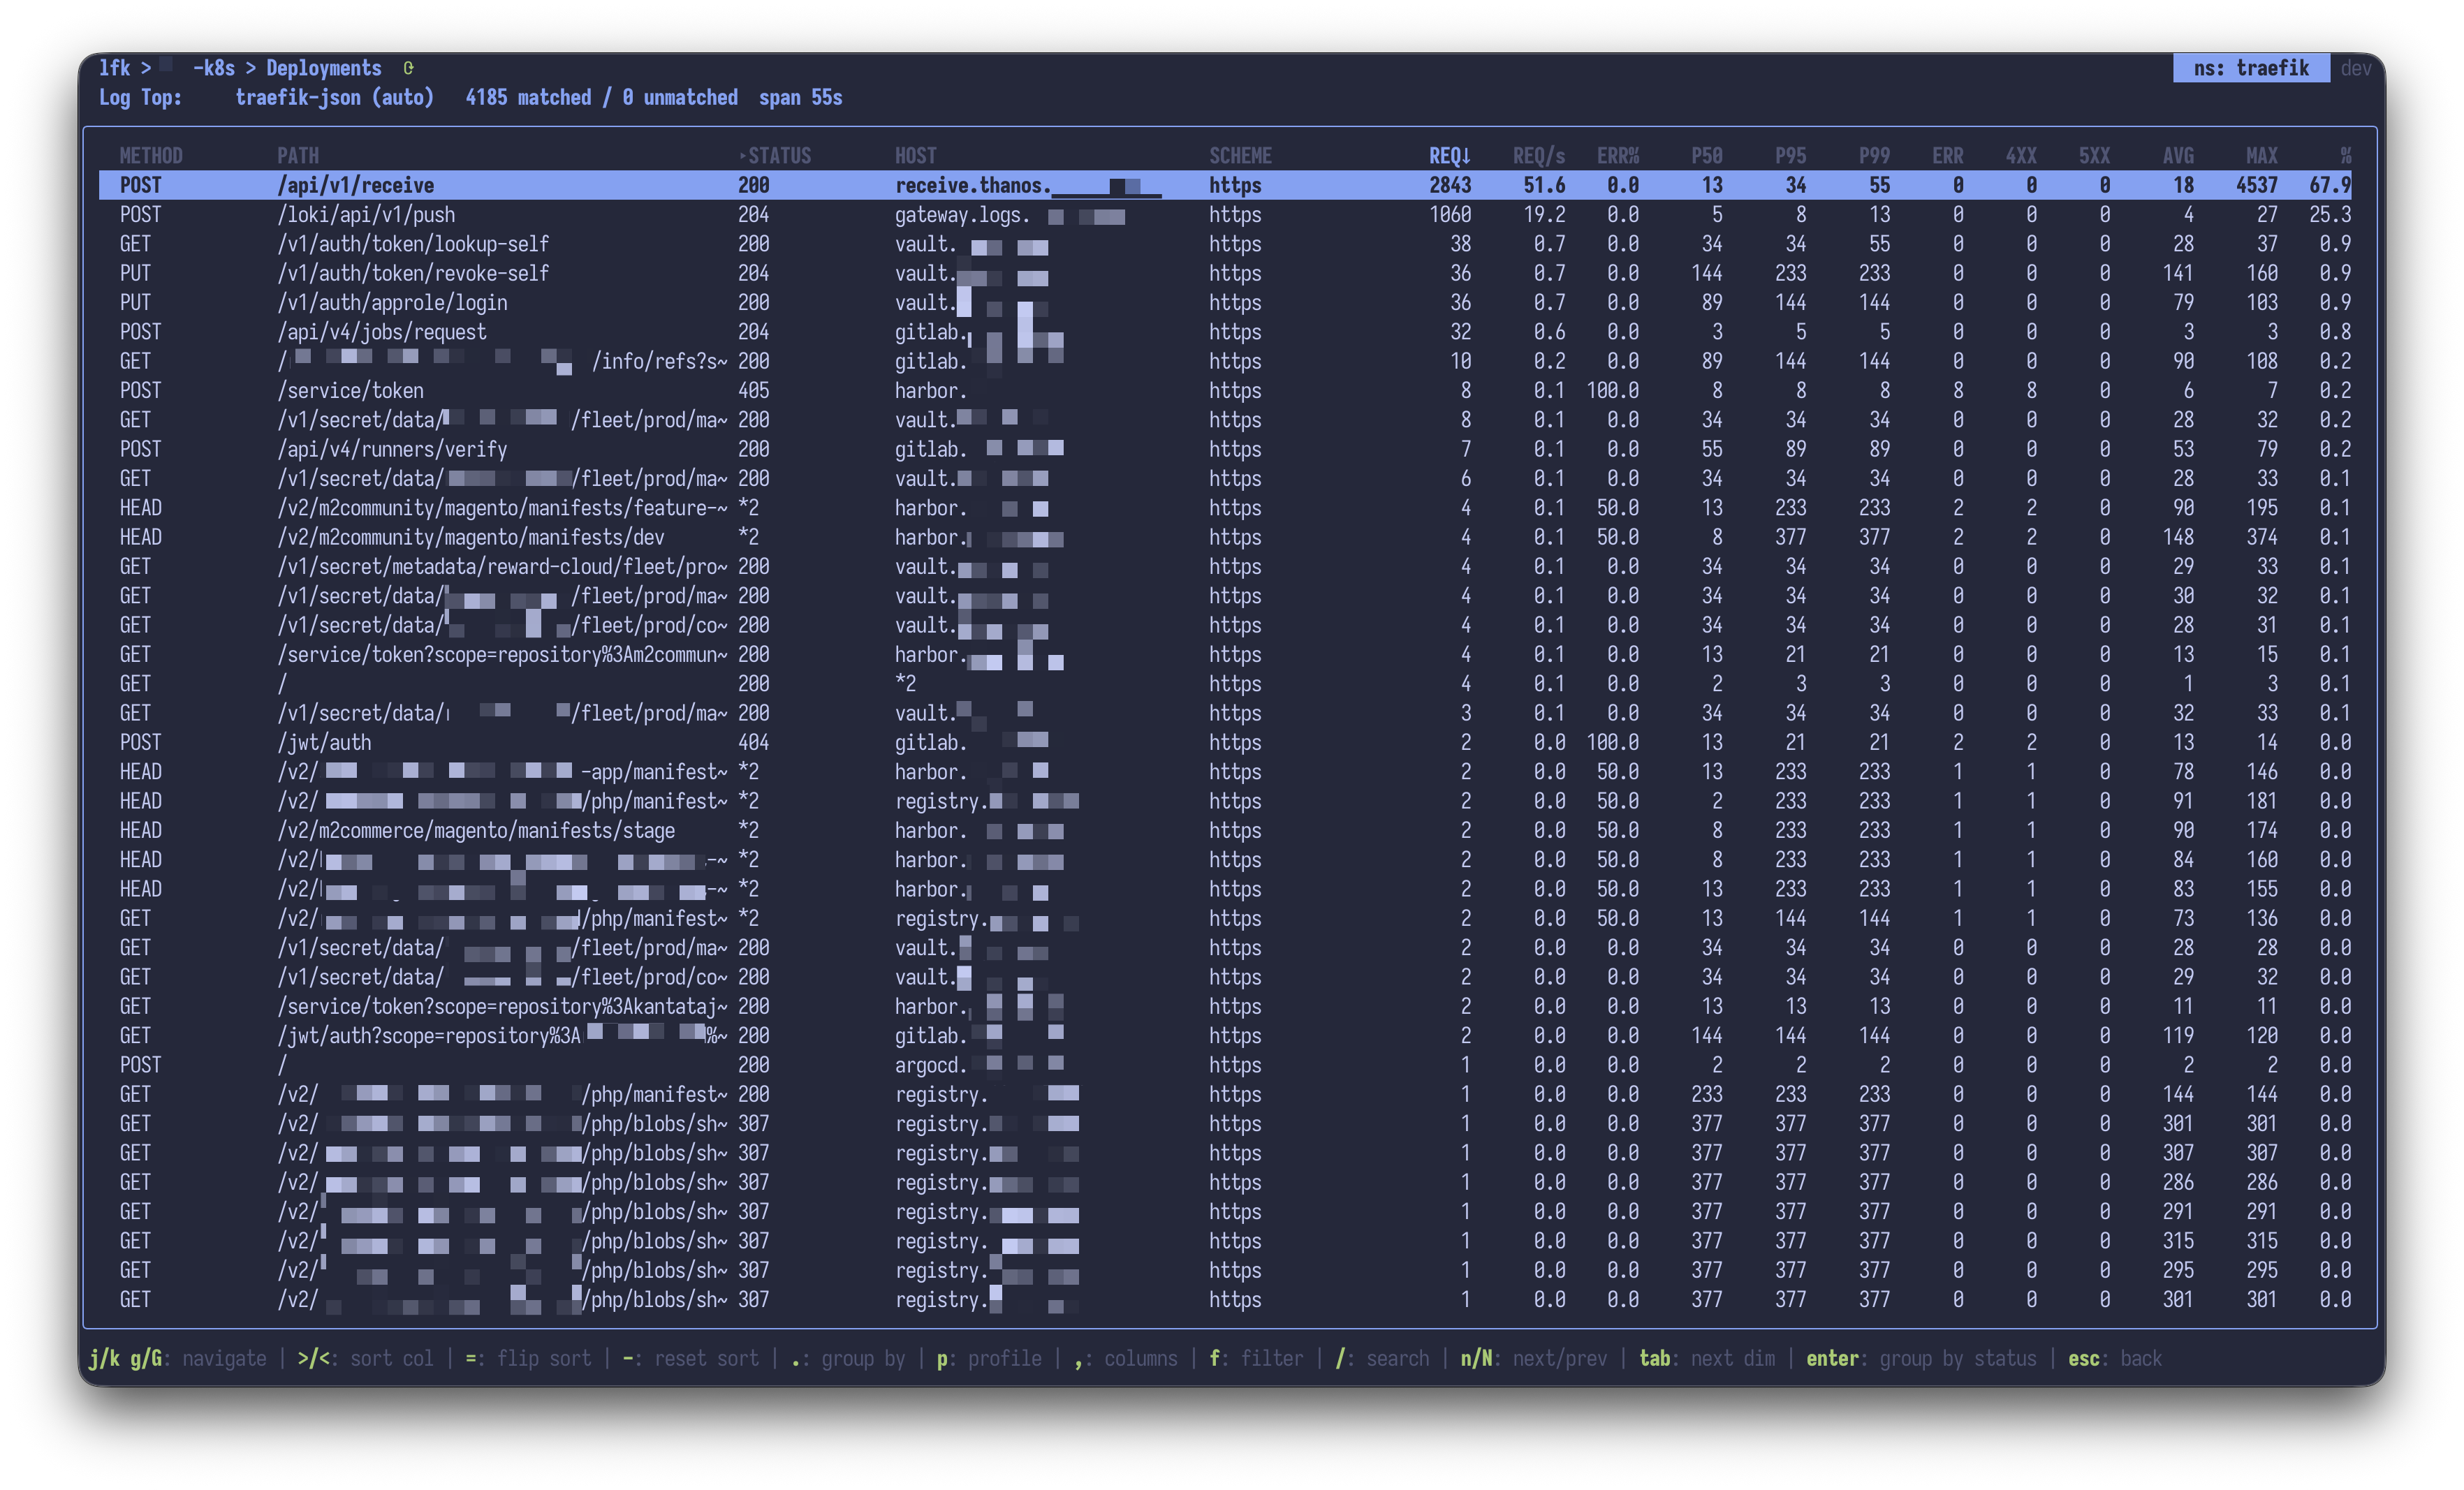Click the reset sort shortcut hint

tap(690, 1358)
